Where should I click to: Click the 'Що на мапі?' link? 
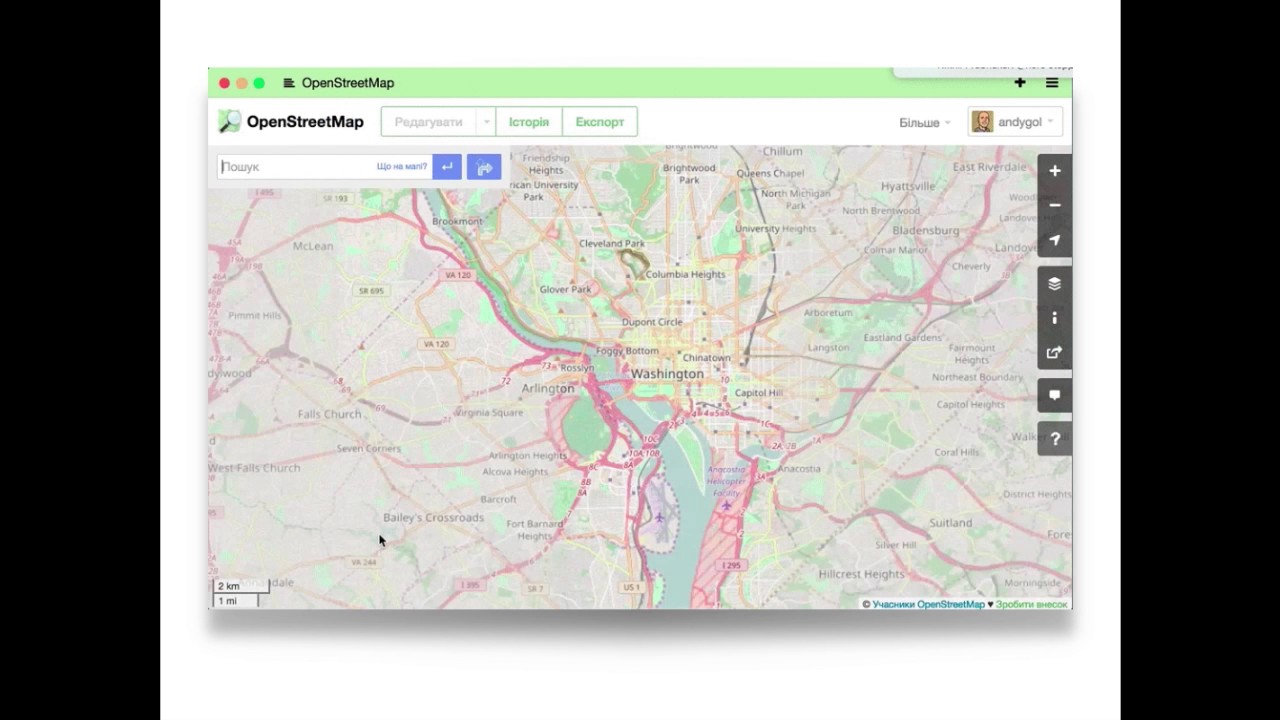402,167
